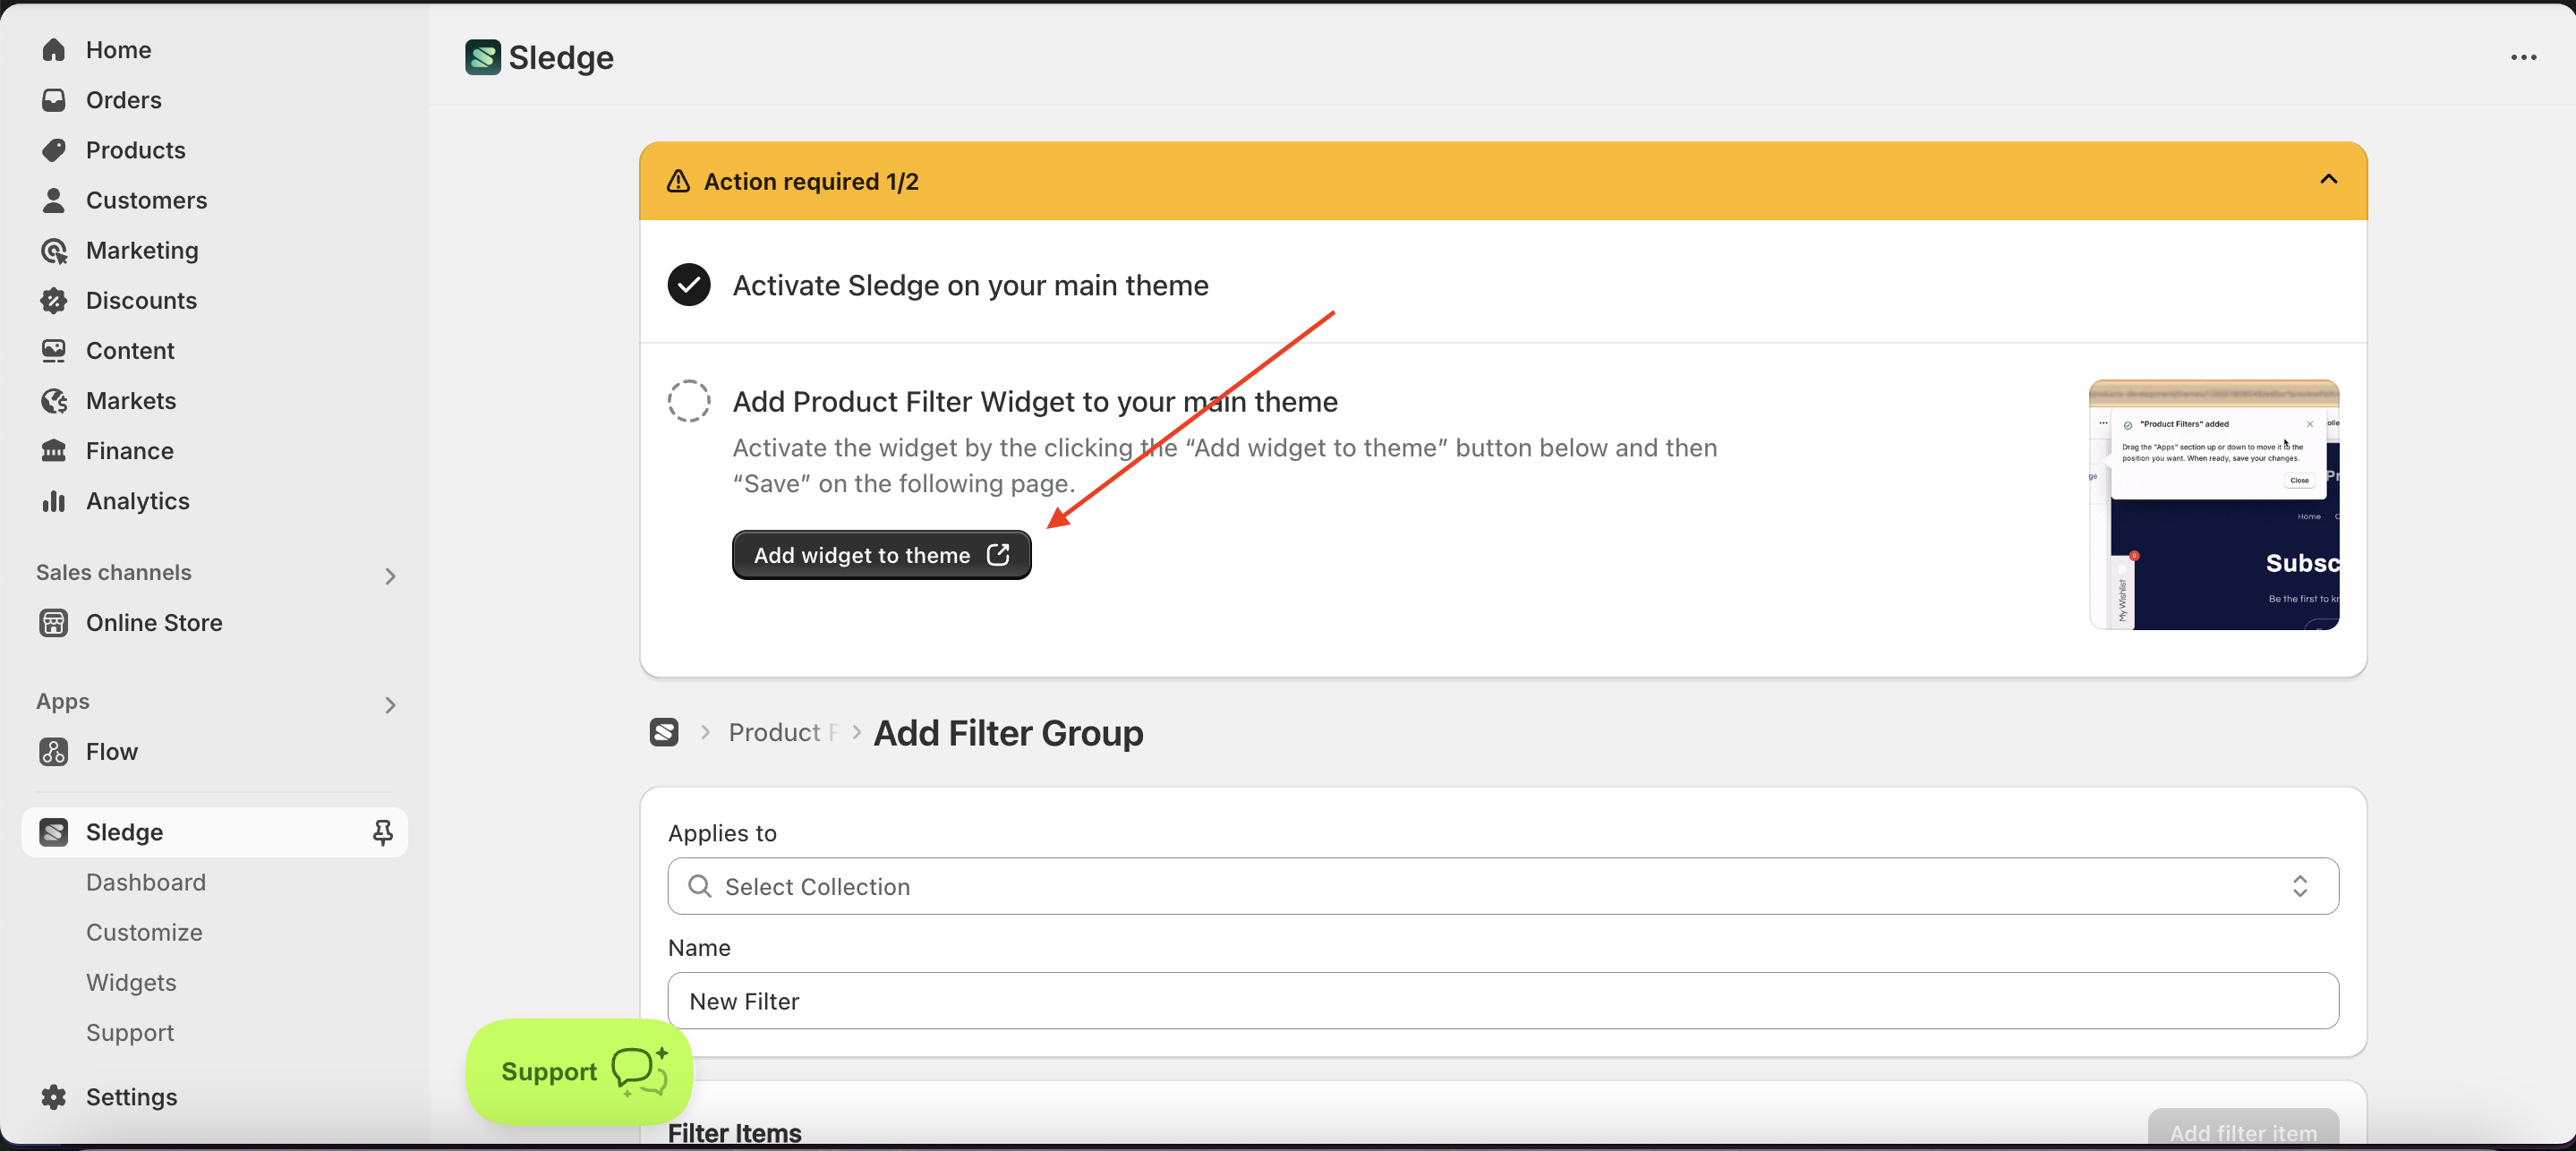Click the Sledge app icon in the sidebar

coord(54,832)
